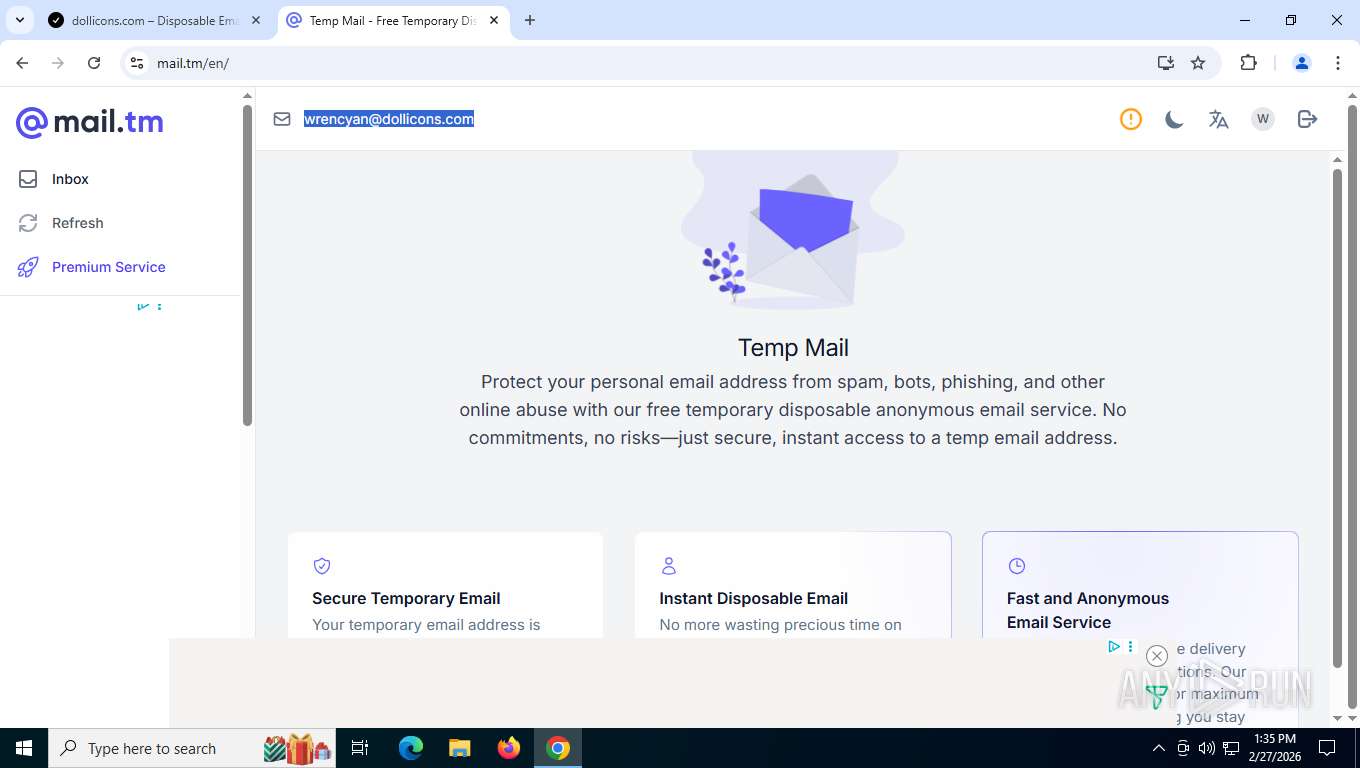The image size is (1360, 768).
Task: Expand the tab search dropdown
Action: (x=19, y=20)
